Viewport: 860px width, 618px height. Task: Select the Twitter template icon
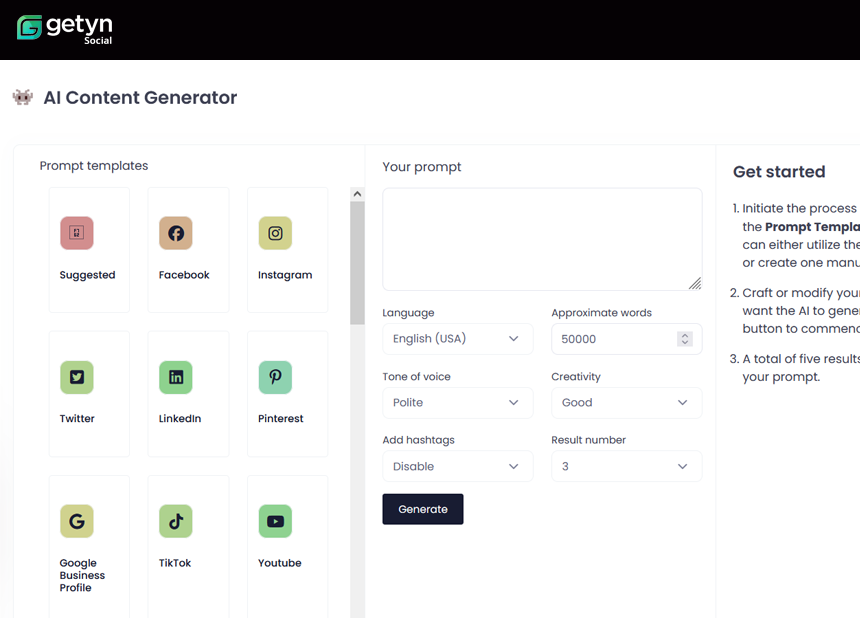tap(77, 377)
